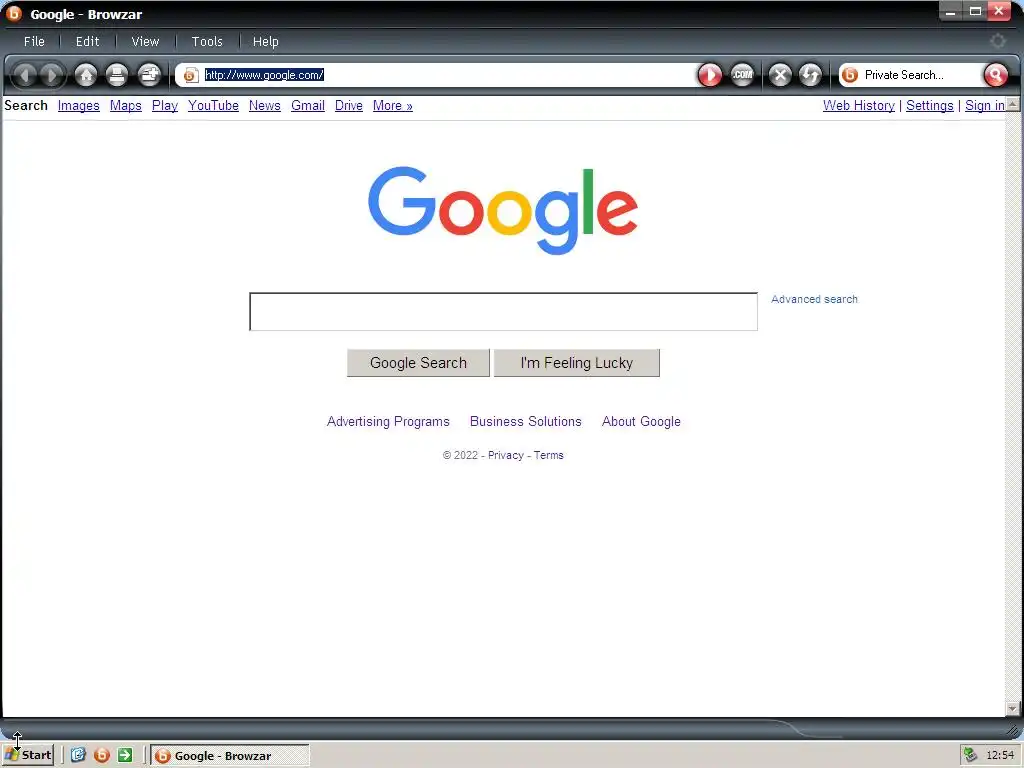Open the Help menu
1024x768 pixels.
coord(266,41)
